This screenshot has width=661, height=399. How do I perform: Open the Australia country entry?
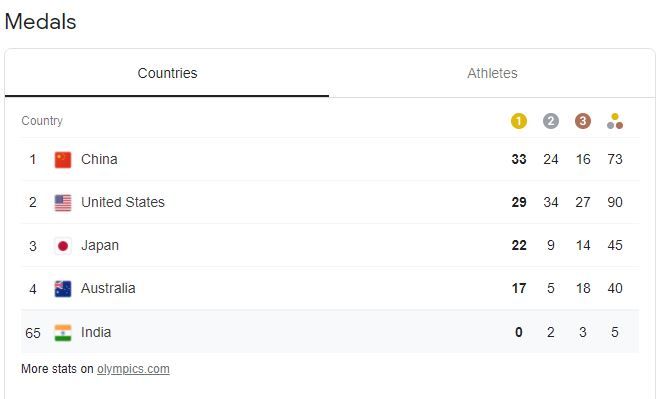[108, 288]
